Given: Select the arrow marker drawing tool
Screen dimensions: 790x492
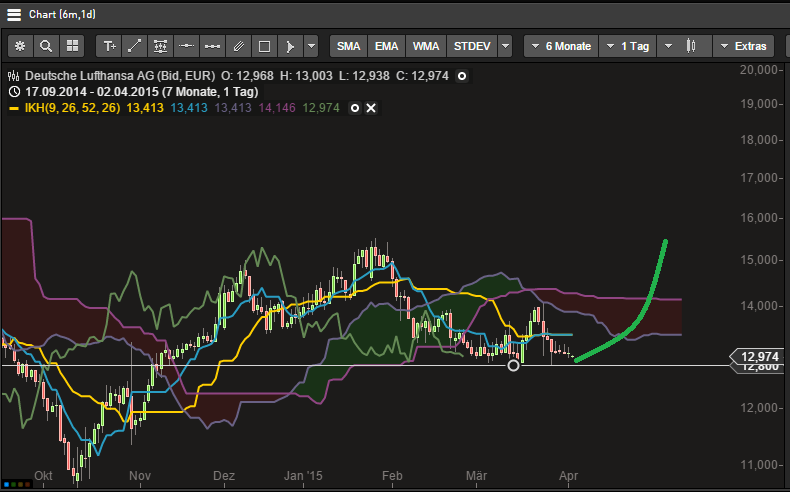Looking at the screenshot, I should pos(291,46).
